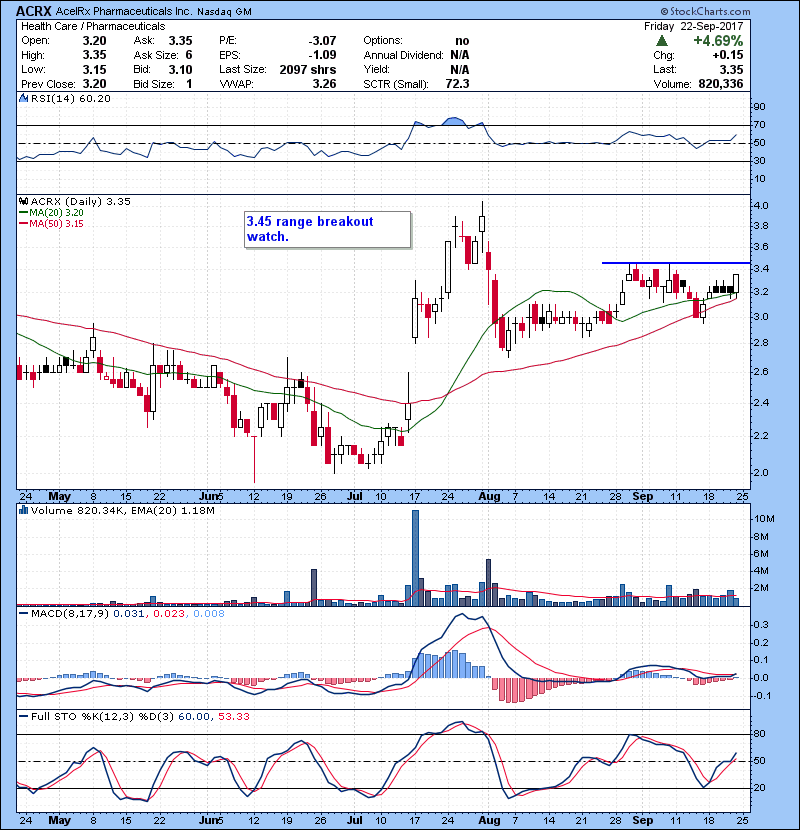Viewport: 800px width, 830px height.
Task: Click the AcelRx Pharmaceuticals Inc. company name
Action: (124, 11)
